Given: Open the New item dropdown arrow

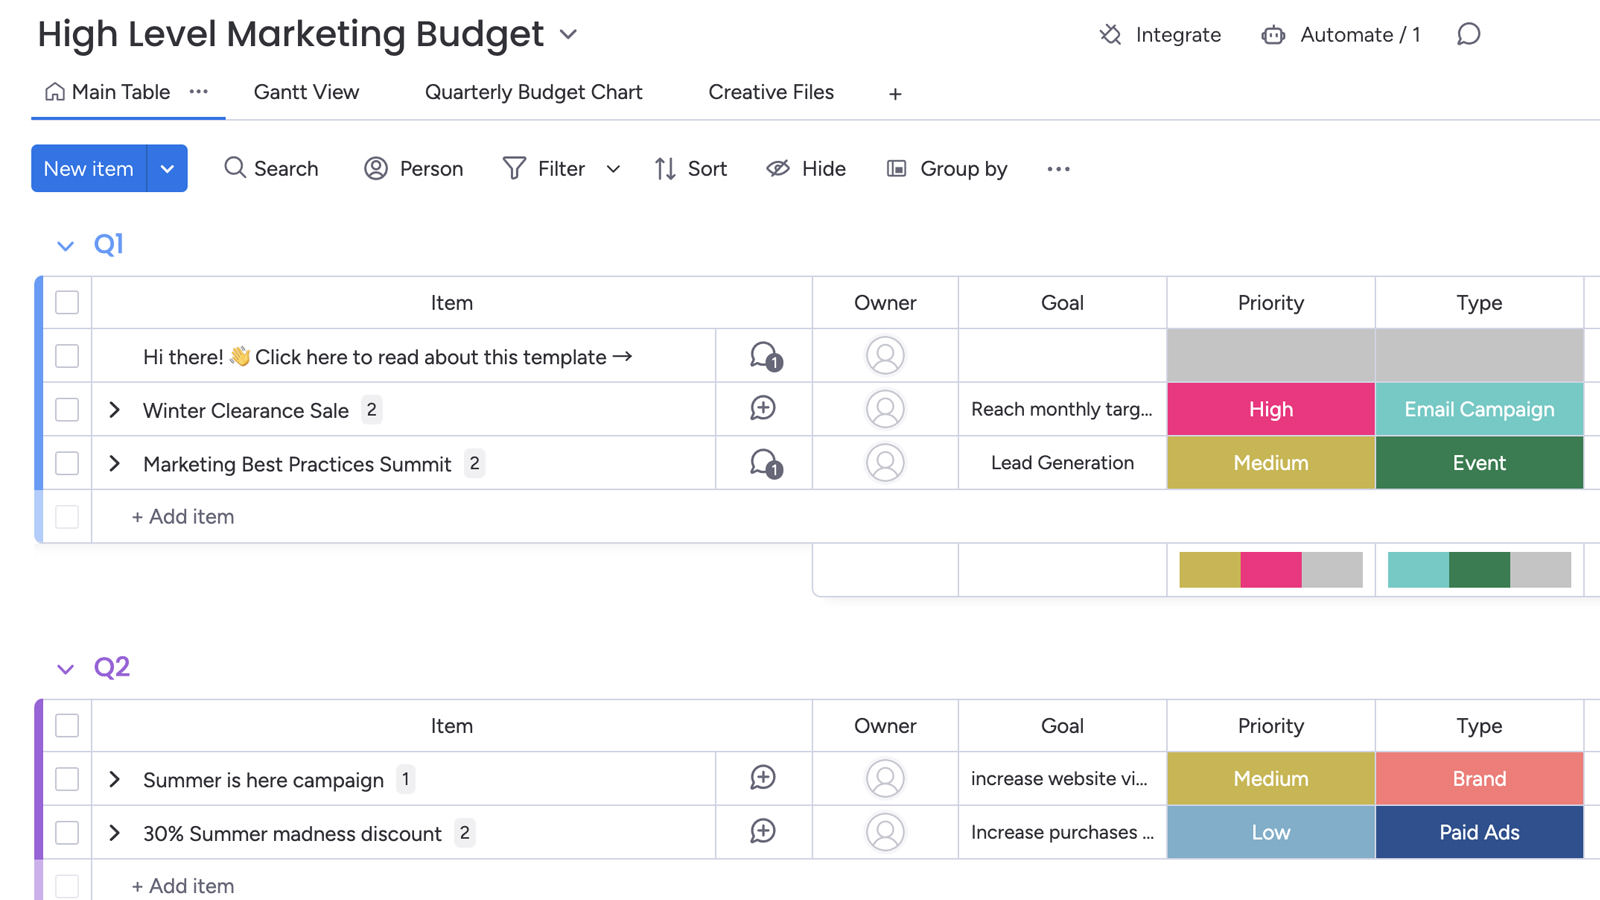Looking at the screenshot, I should tap(167, 168).
